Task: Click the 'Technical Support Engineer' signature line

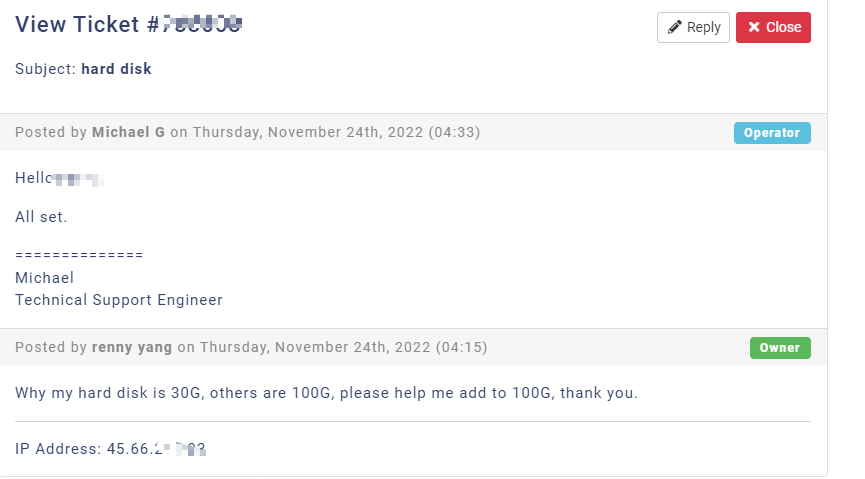Action: click(x=119, y=300)
